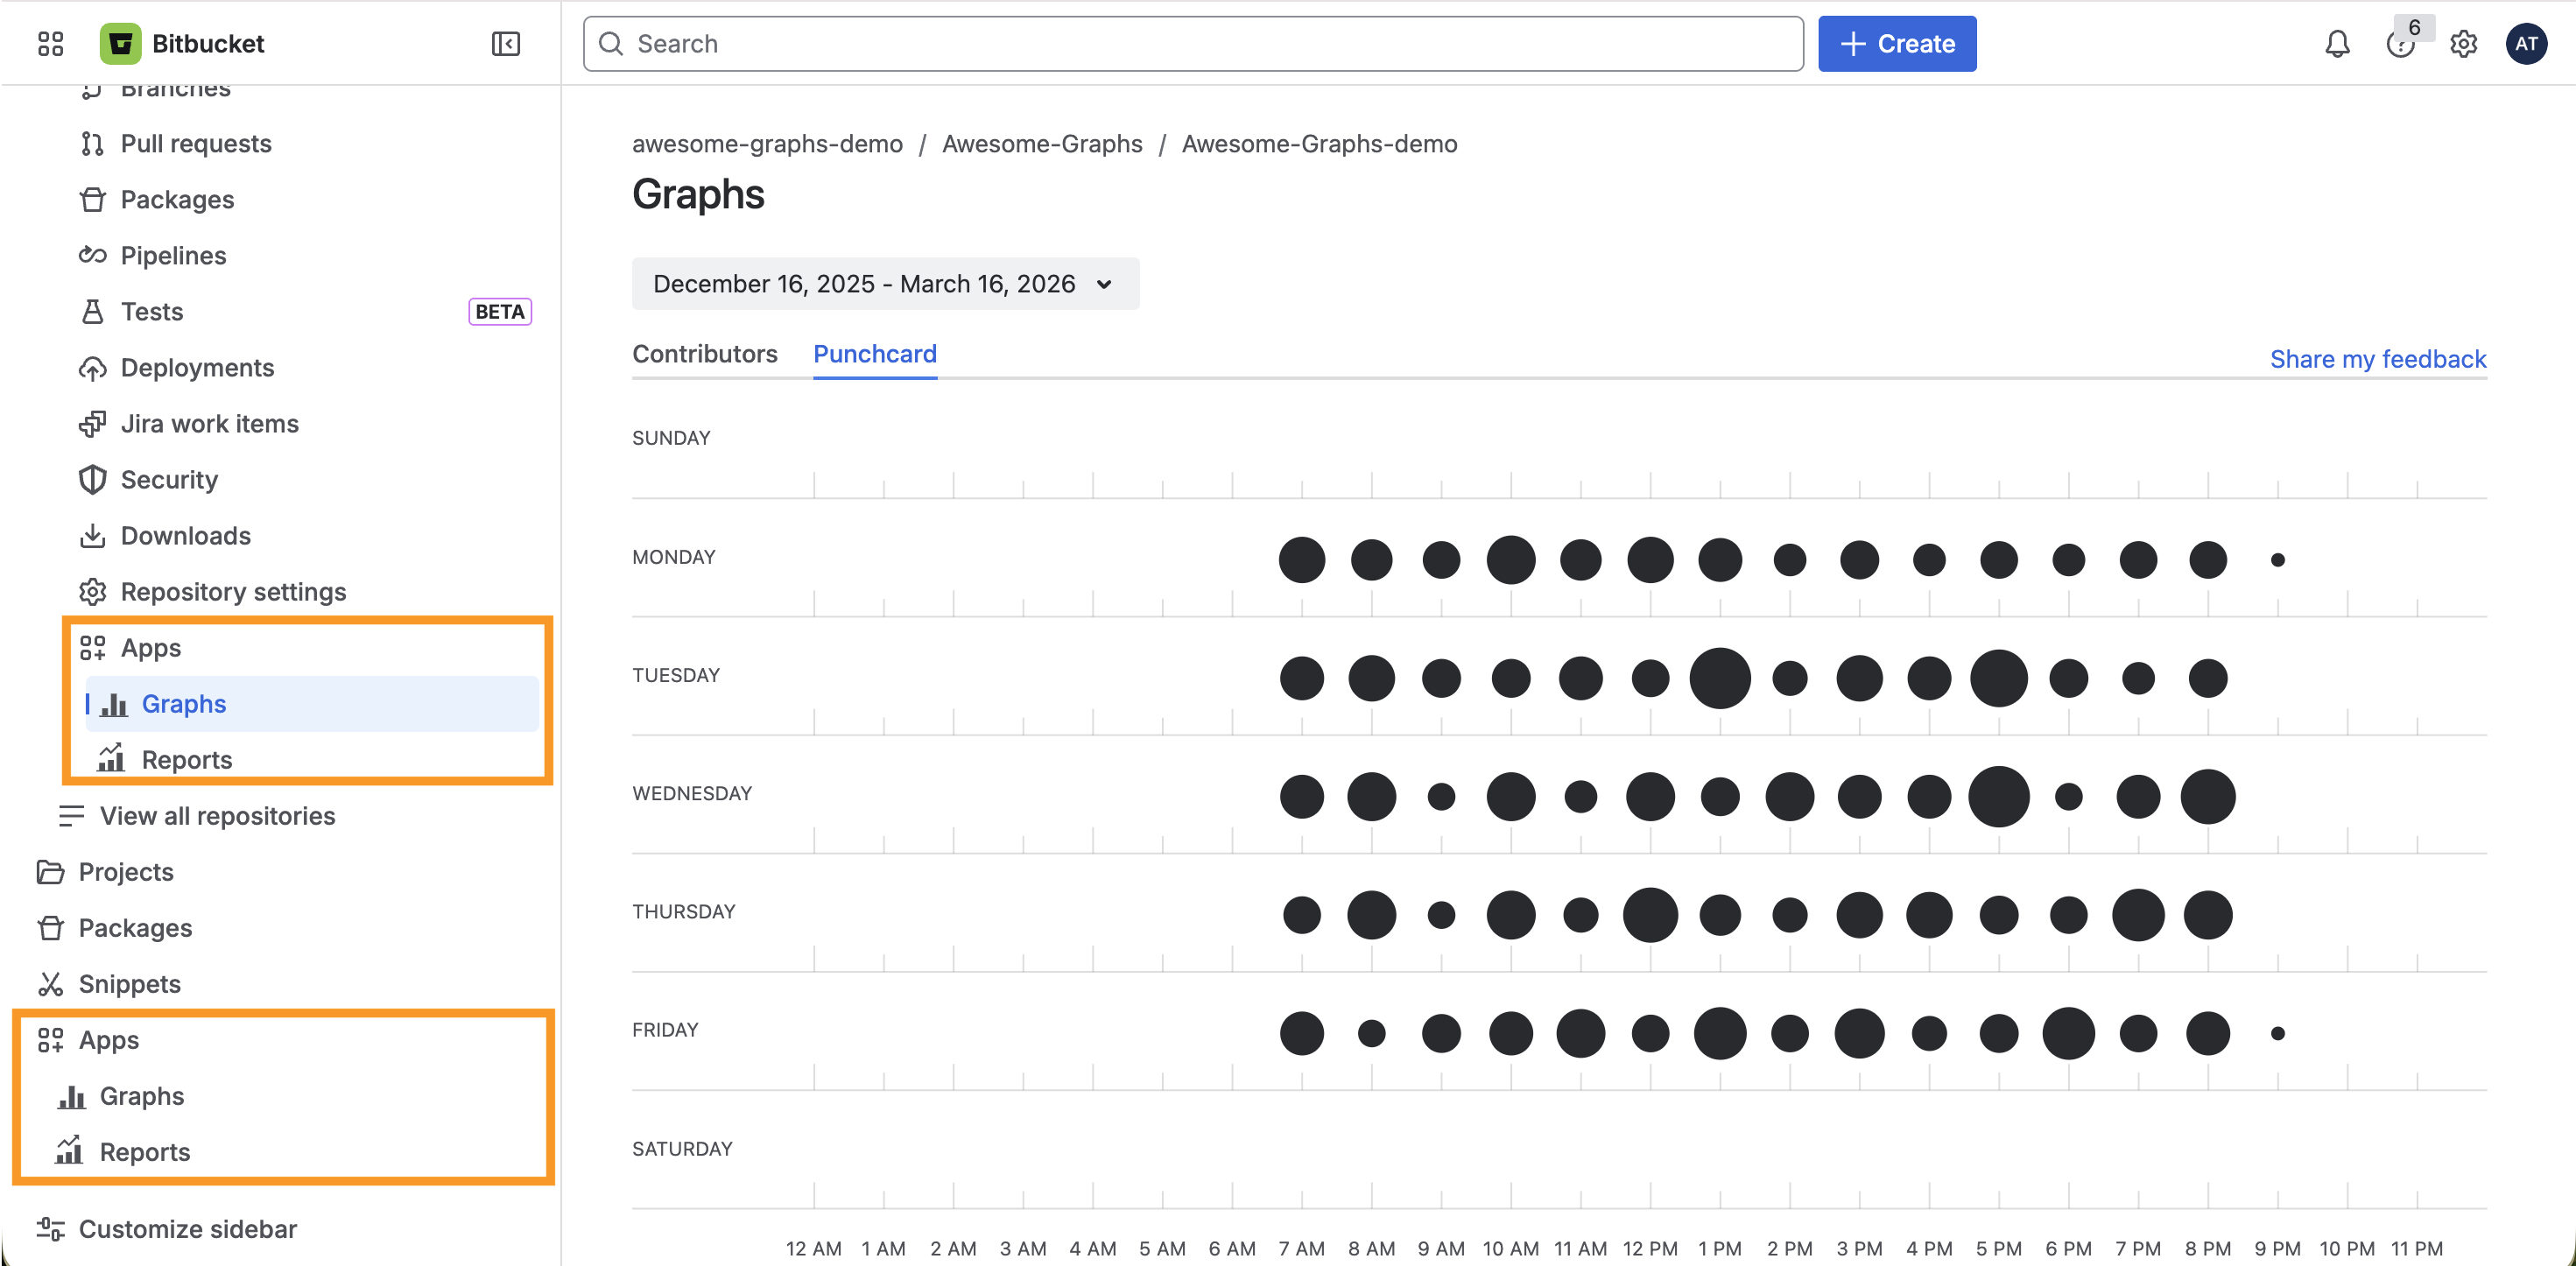Open the date range dropdown
Viewport: 2576px width, 1266px height.
click(884, 284)
